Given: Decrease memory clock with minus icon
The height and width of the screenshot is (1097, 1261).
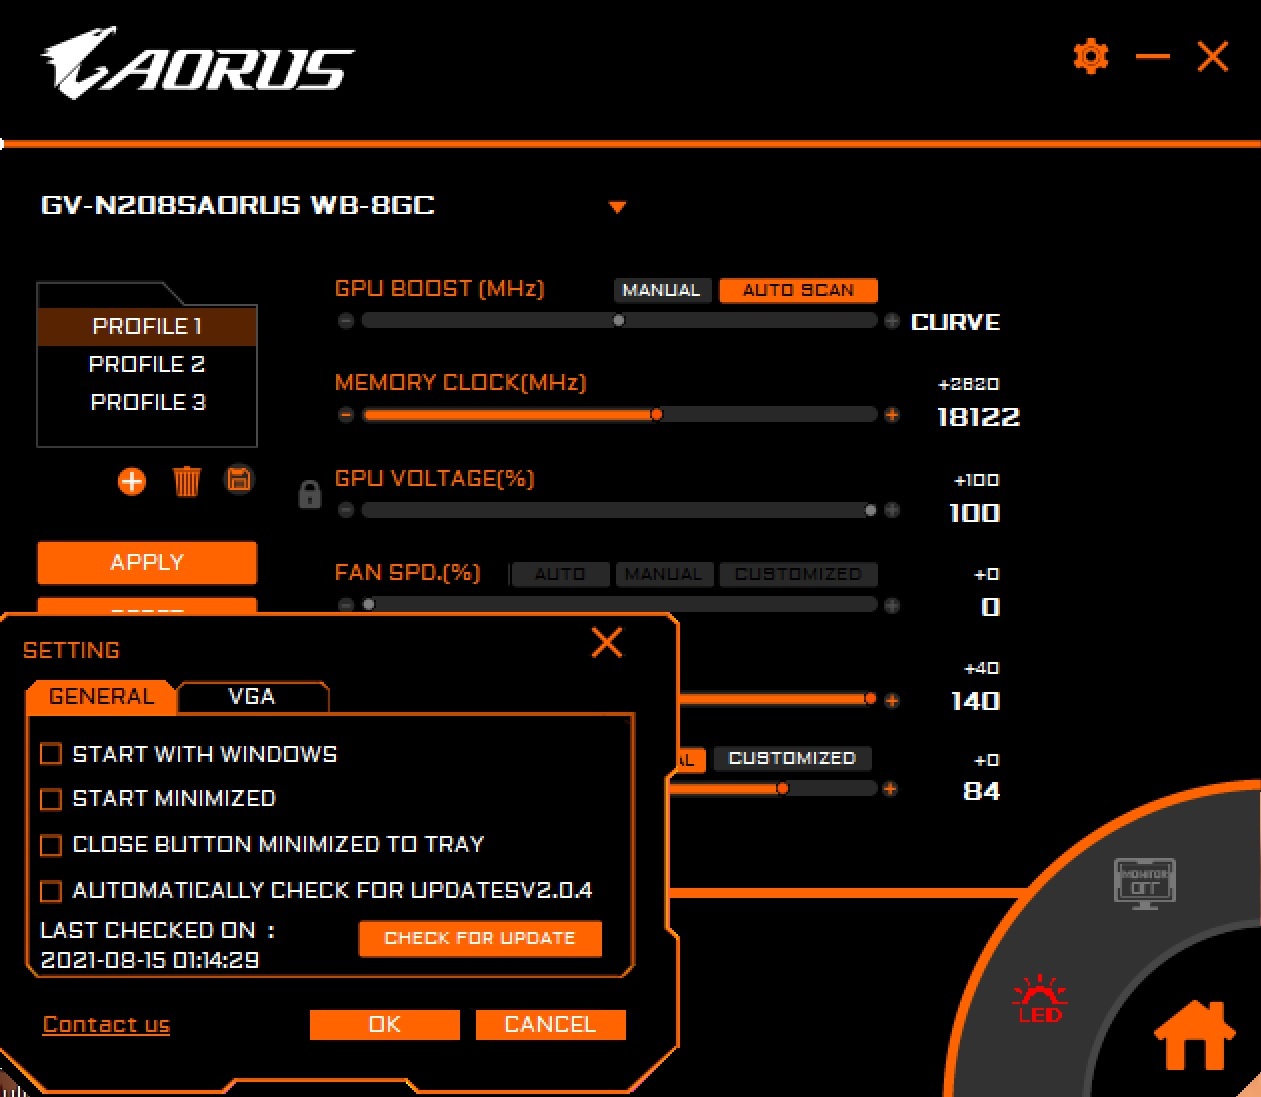Looking at the screenshot, I should coord(346,415).
